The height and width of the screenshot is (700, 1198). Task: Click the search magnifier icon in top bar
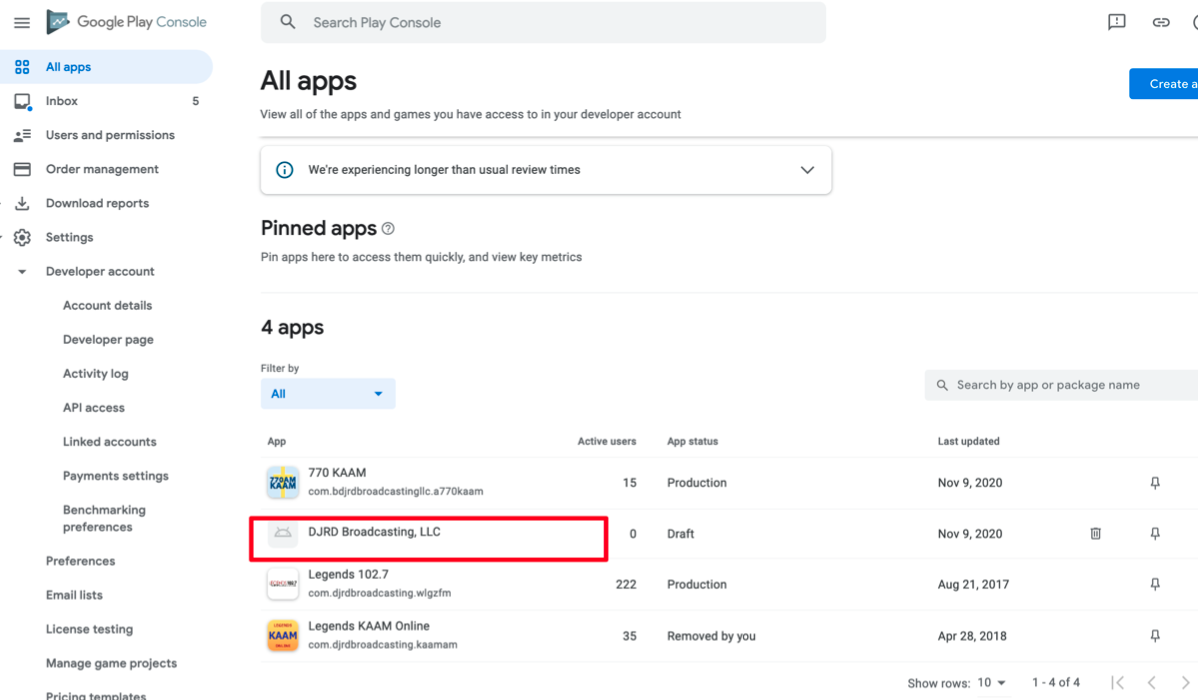287,22
